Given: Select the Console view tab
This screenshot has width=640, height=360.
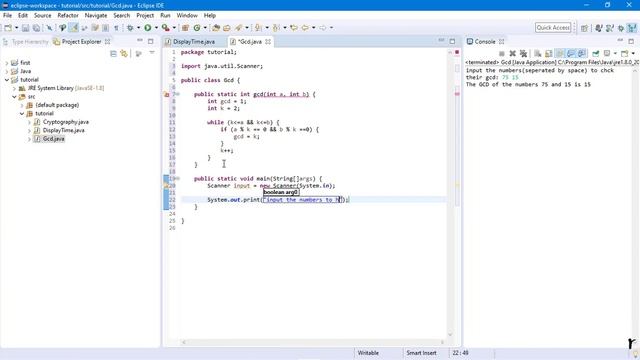Looking at the screenshot, I should tap(484, 42).
